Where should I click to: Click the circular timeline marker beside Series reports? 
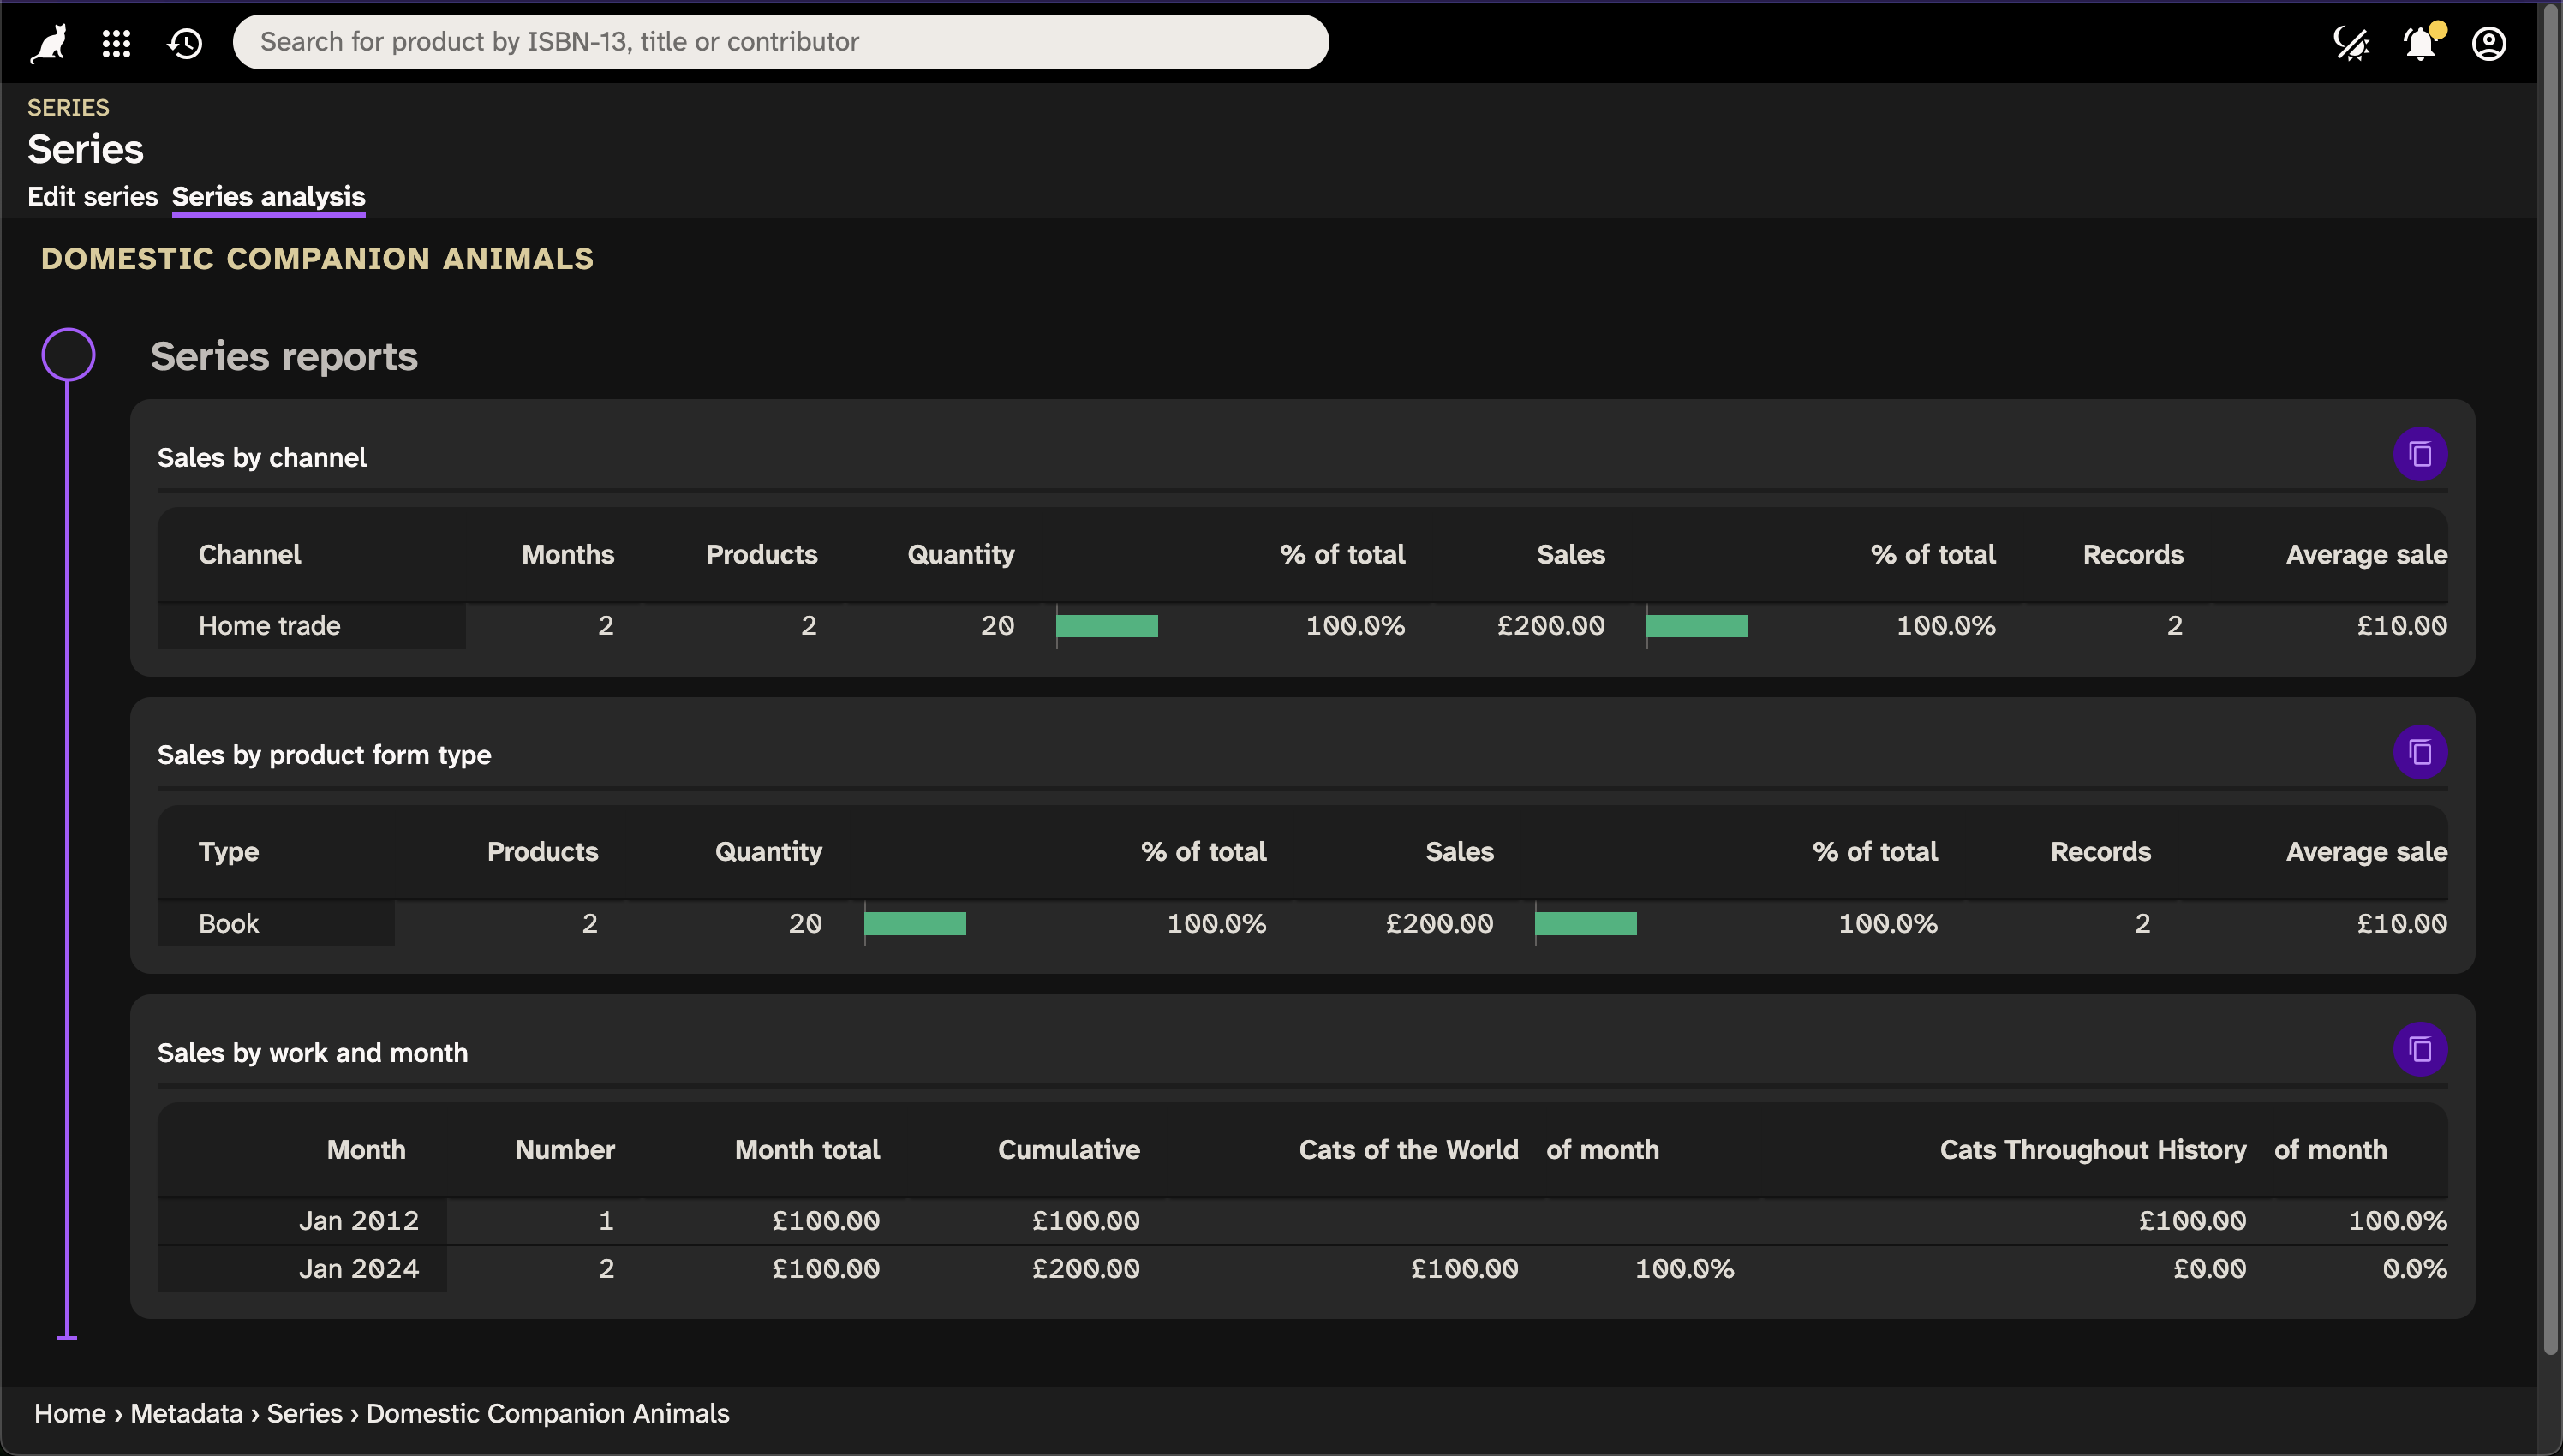[x=68, y=353]
